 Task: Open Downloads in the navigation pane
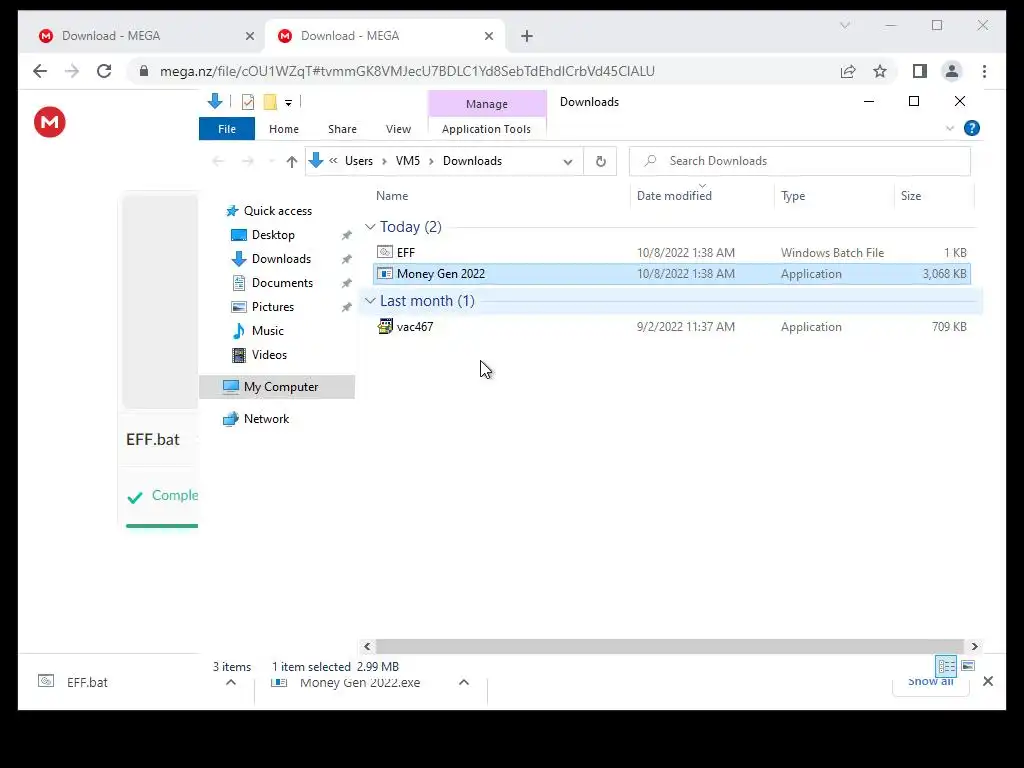(281, 259)
